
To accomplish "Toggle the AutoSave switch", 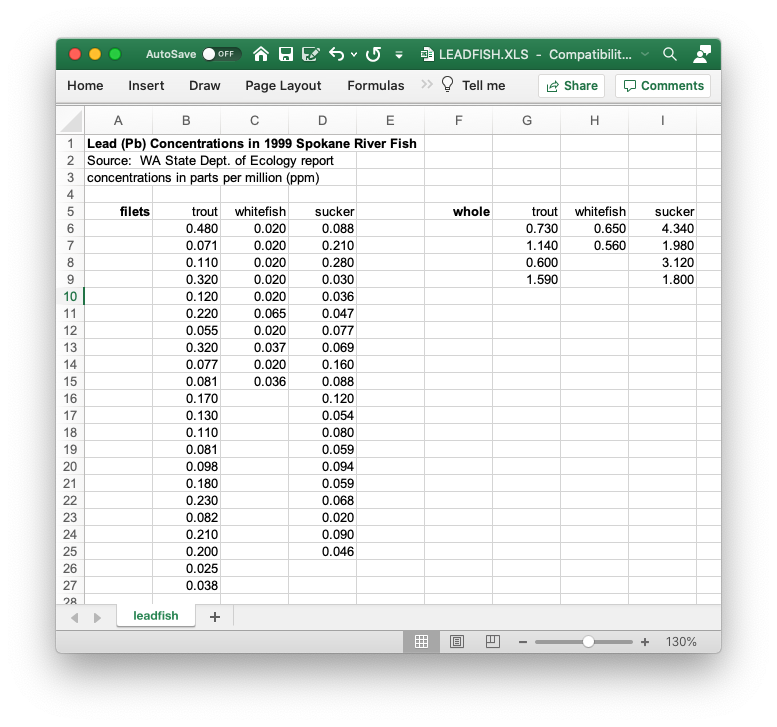I will point(221,54).
